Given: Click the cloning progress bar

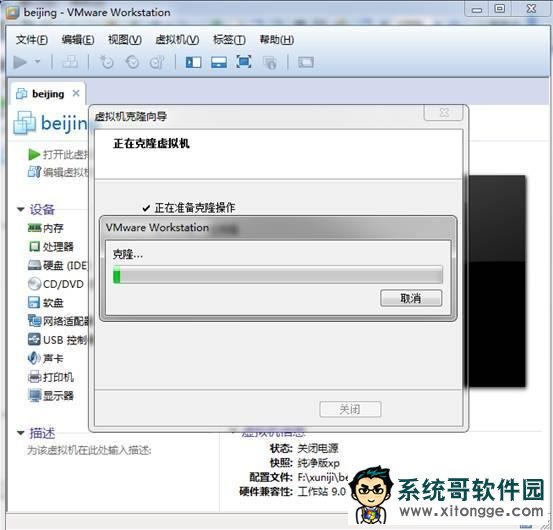Looking at the screenshot, I should [278, 275].
